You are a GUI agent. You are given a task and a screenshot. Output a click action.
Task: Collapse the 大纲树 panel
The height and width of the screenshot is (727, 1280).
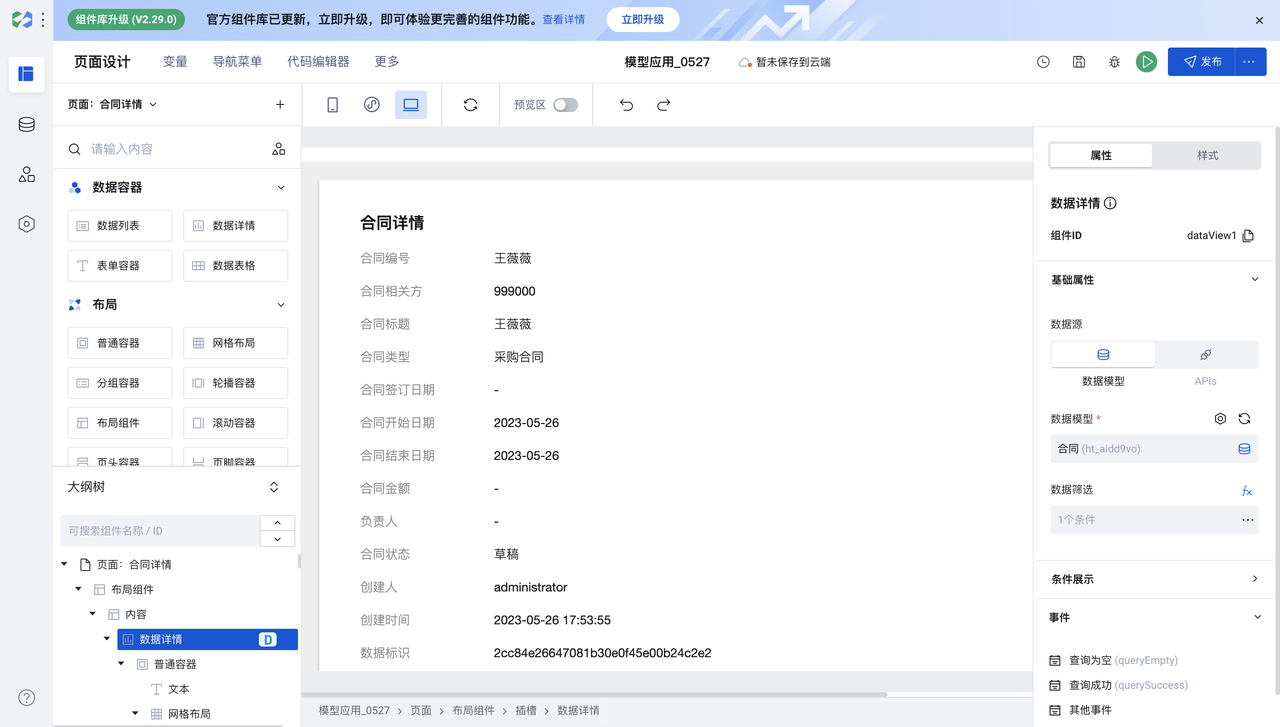(x=274, y=487)
